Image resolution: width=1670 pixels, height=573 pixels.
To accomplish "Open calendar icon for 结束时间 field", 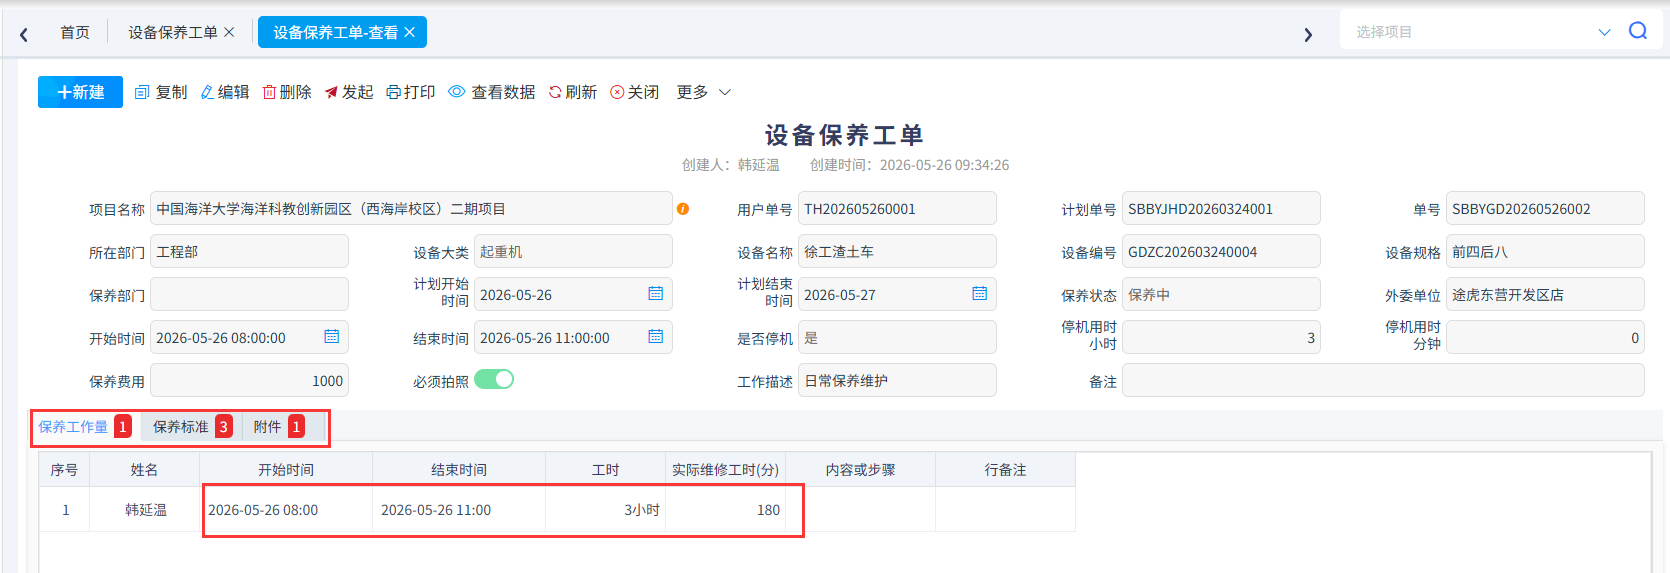I will [x=656, y=337].
